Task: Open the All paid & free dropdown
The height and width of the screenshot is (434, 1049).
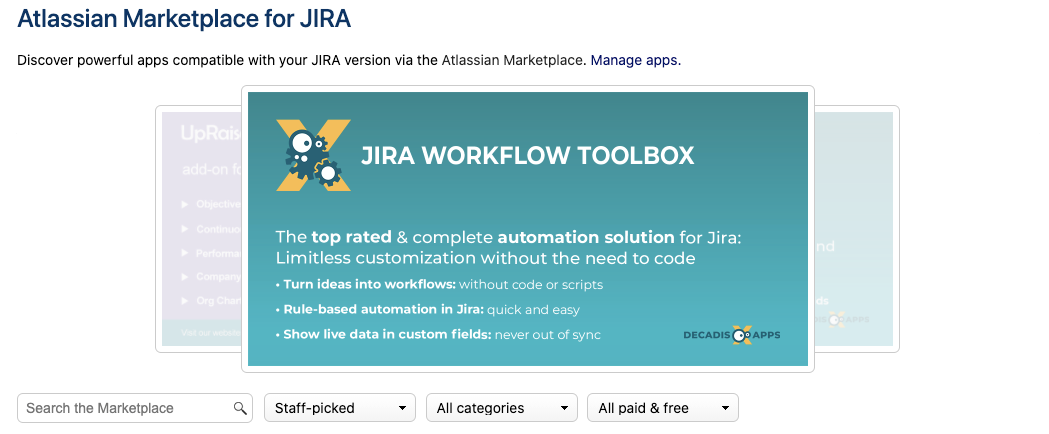Action: pyautogui.click(x=662, y=408)
